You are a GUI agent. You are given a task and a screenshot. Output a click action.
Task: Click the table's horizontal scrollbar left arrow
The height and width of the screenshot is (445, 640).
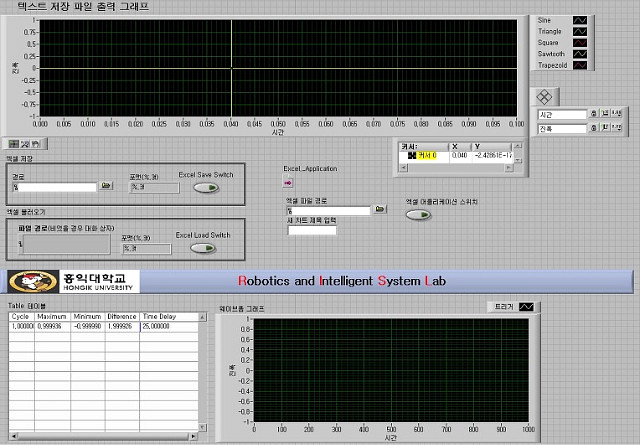[x=13, y=436]
